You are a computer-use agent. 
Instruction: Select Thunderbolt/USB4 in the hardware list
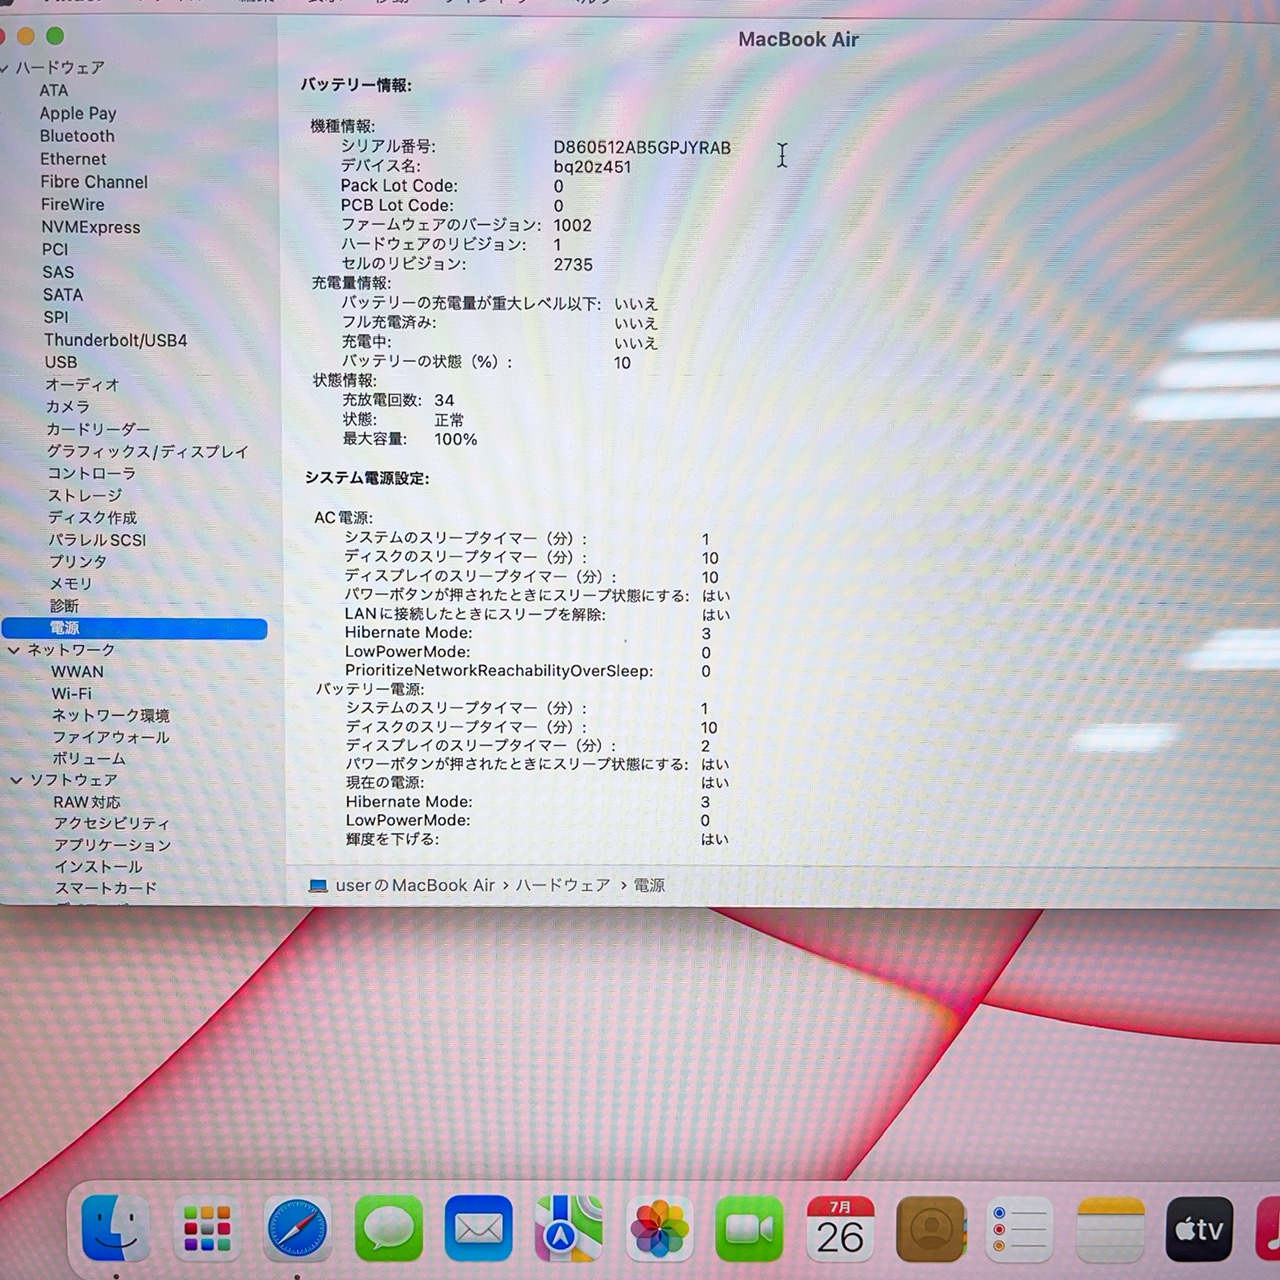(115, 340)
